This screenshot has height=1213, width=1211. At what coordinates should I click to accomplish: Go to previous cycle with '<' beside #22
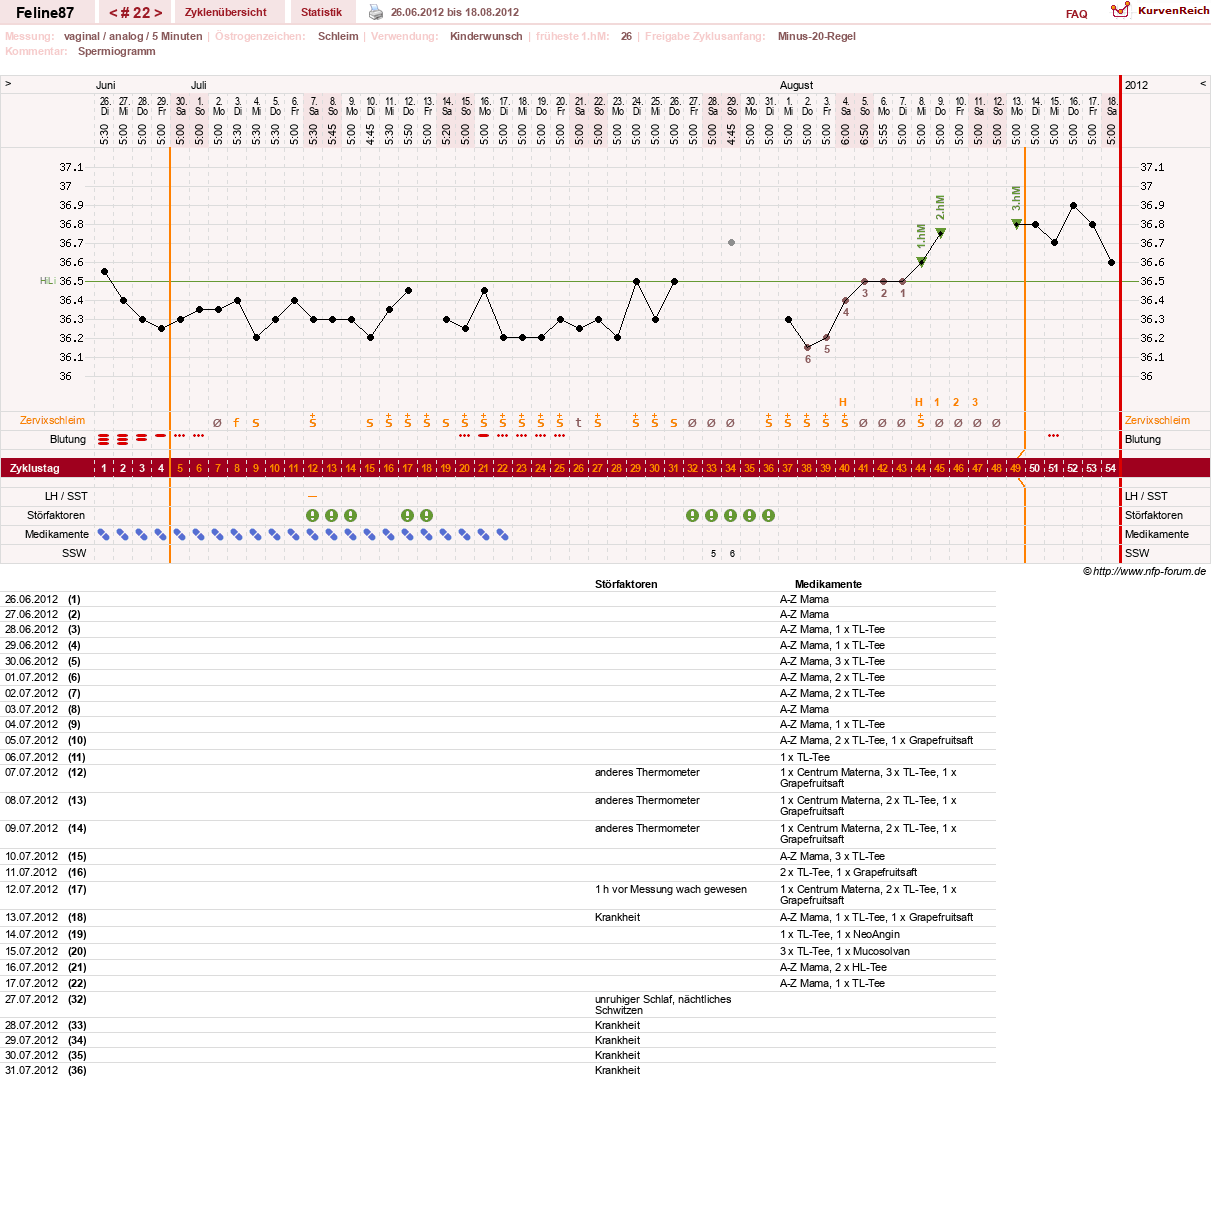(114, 13)
